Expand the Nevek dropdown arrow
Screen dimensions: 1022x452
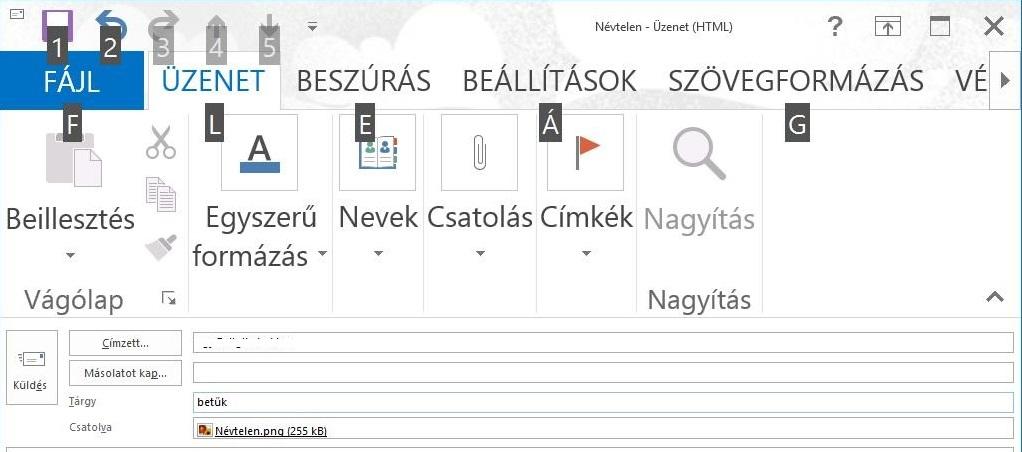[x=378, y=254]
